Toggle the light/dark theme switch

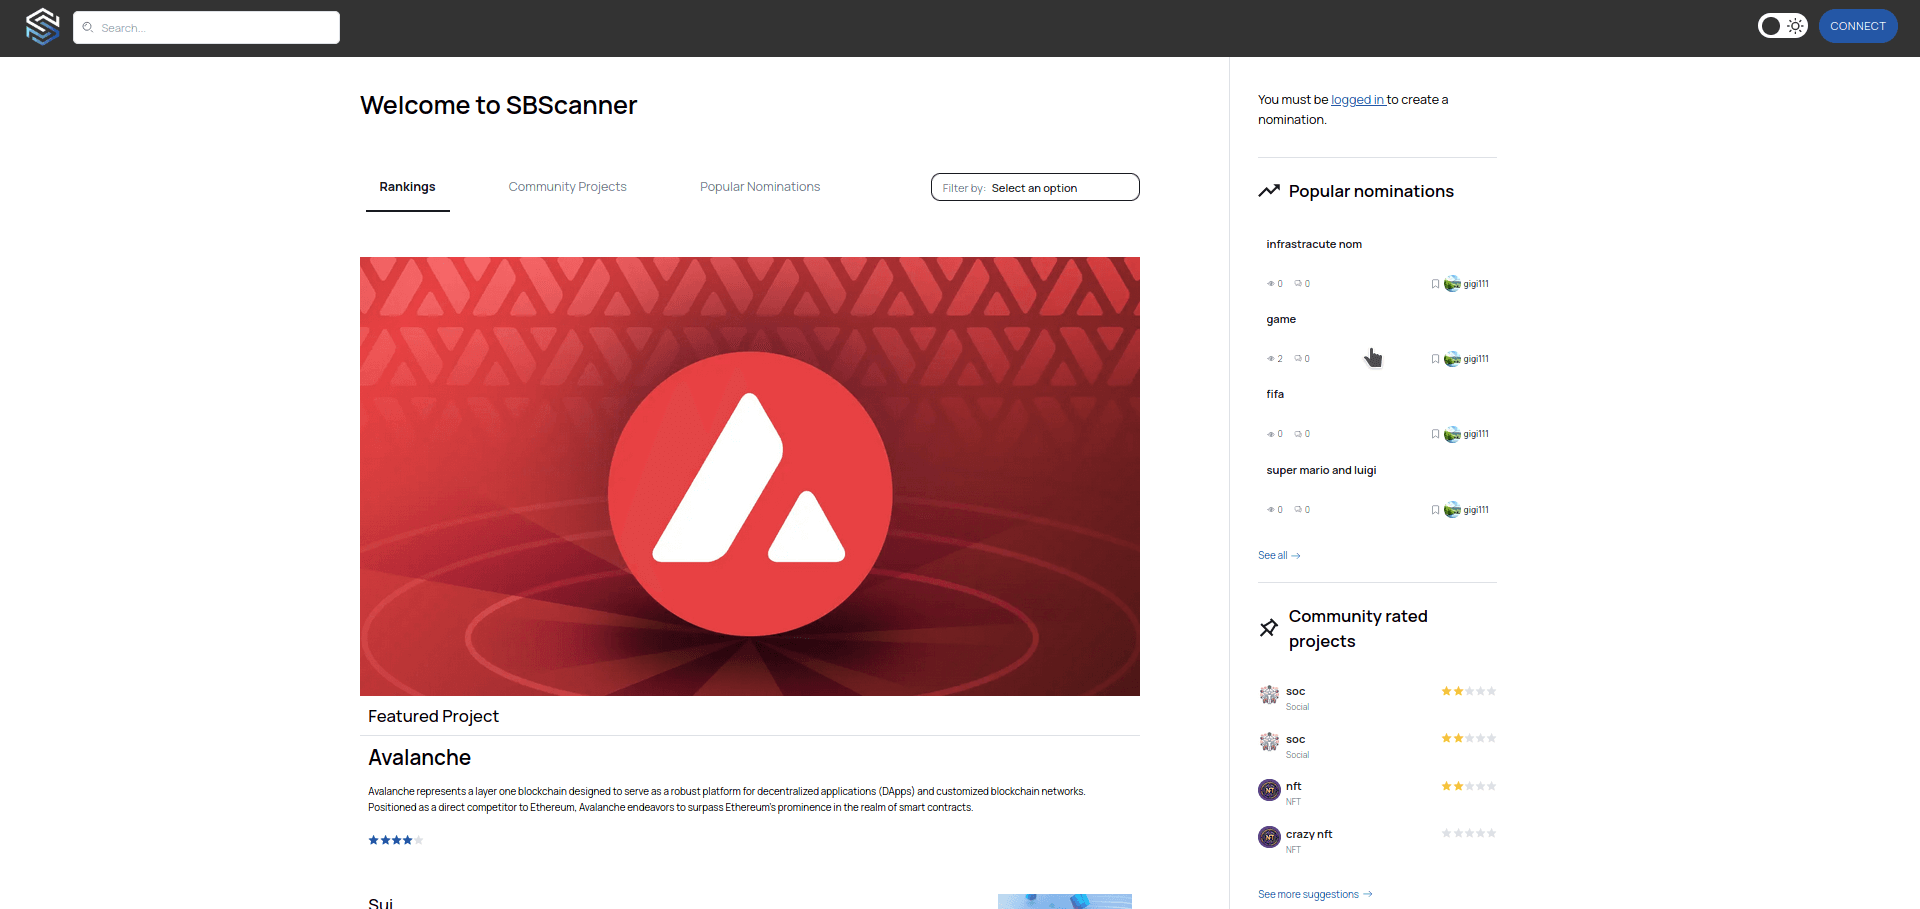pos(1782,26)
